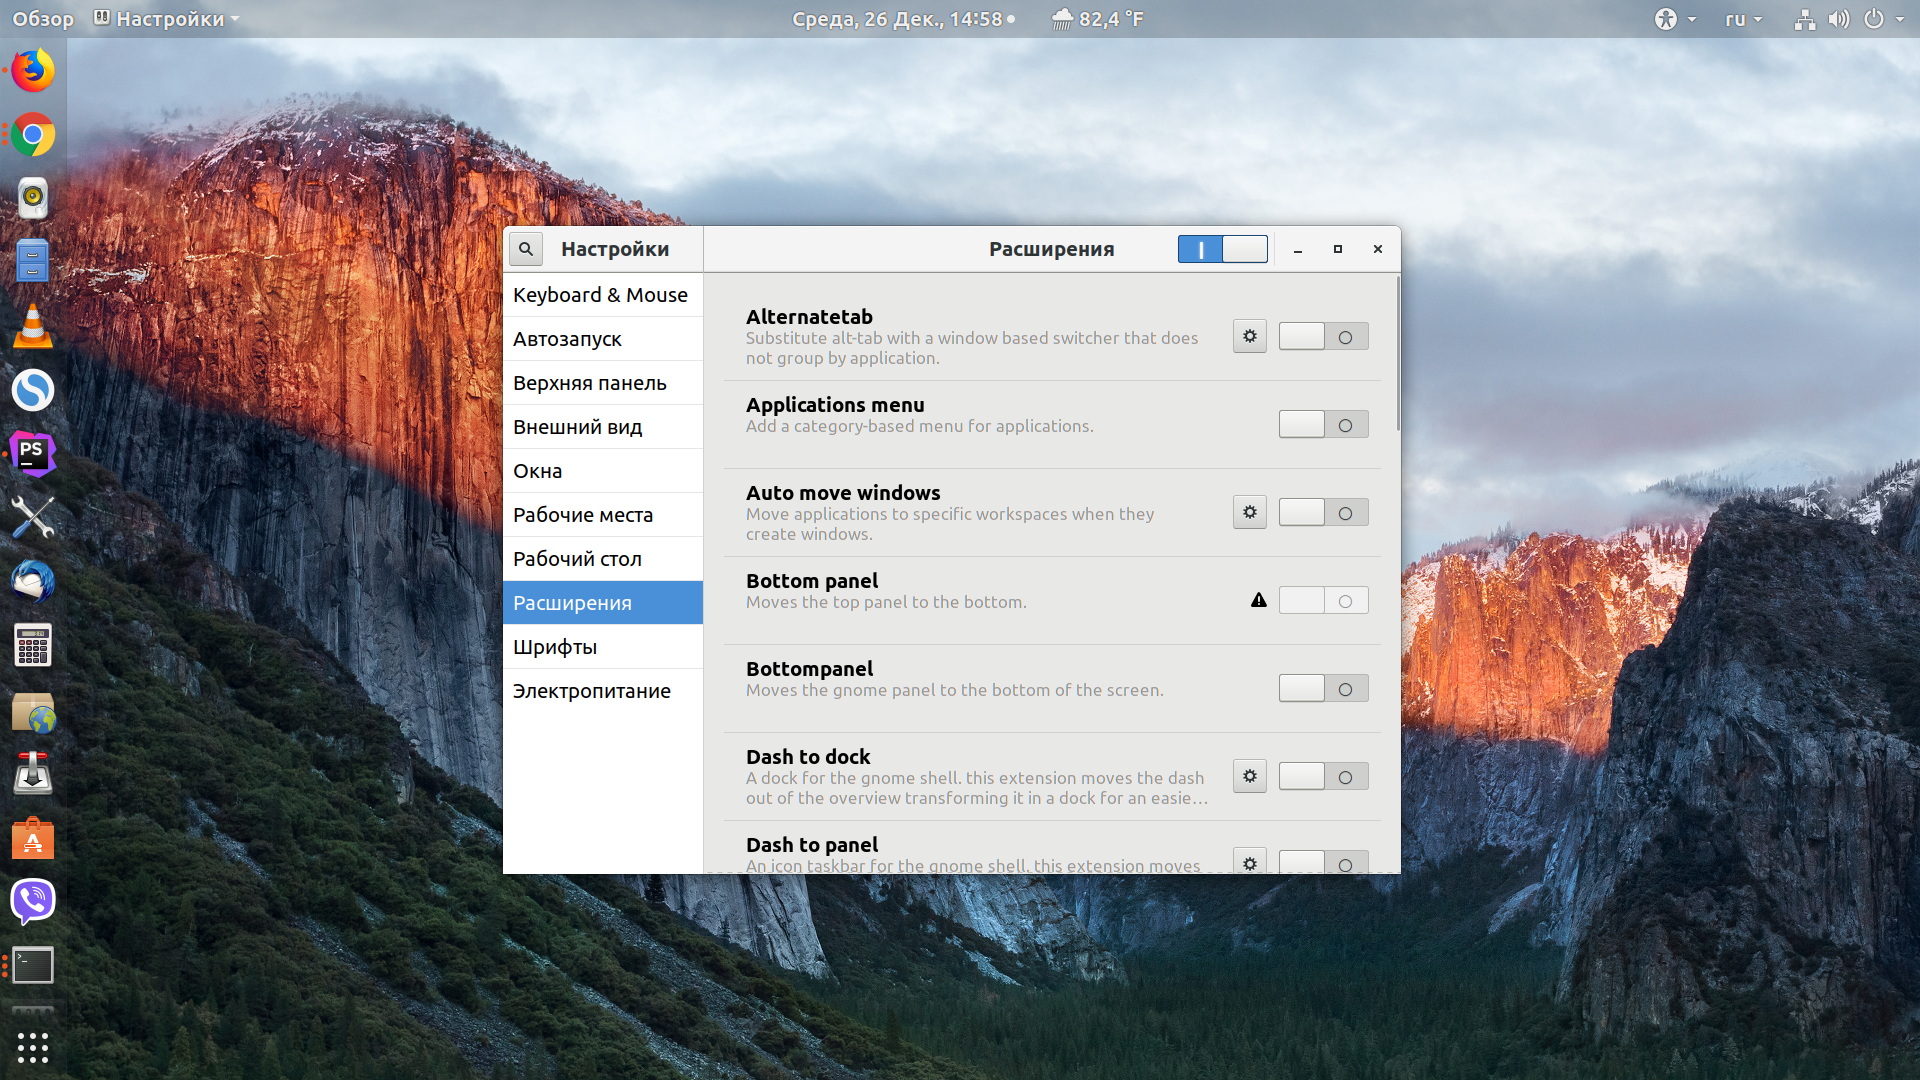Open the Rhythmbox speaker icon in dock
Viewport: 1920px width, 1080px height.
pyautogui.click(x=33, y=198)
